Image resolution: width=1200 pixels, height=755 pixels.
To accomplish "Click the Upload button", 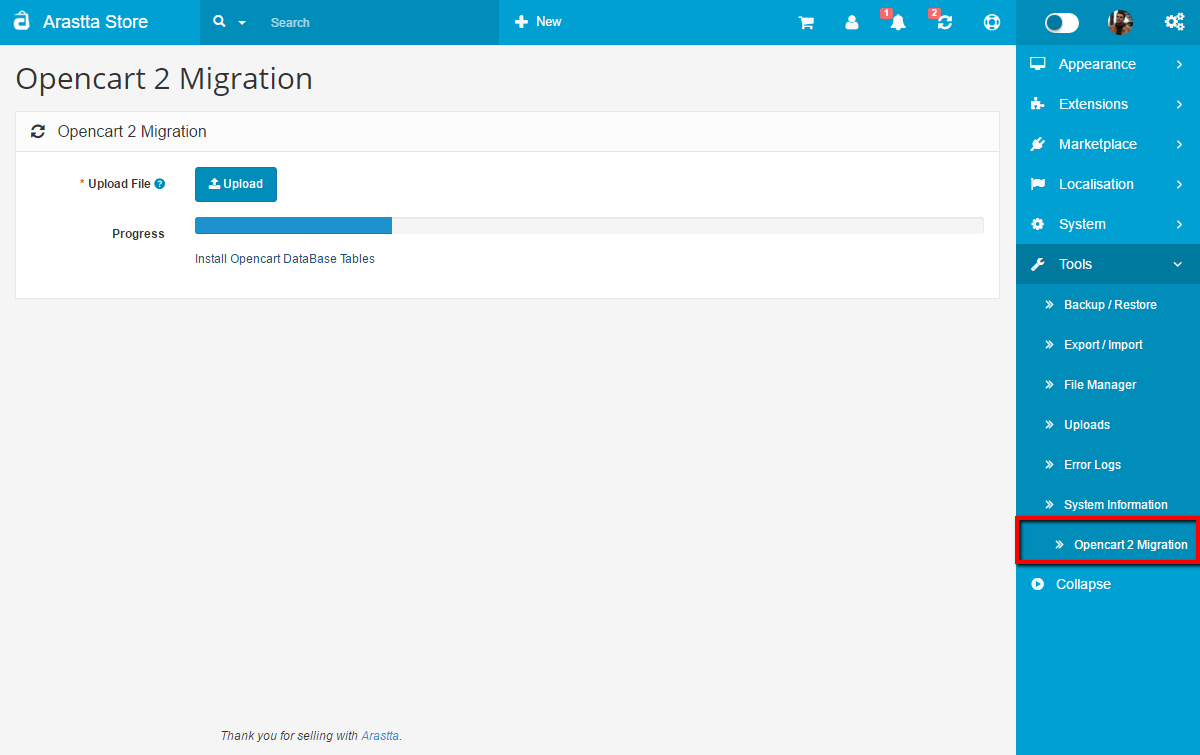I will coord(236,184).
